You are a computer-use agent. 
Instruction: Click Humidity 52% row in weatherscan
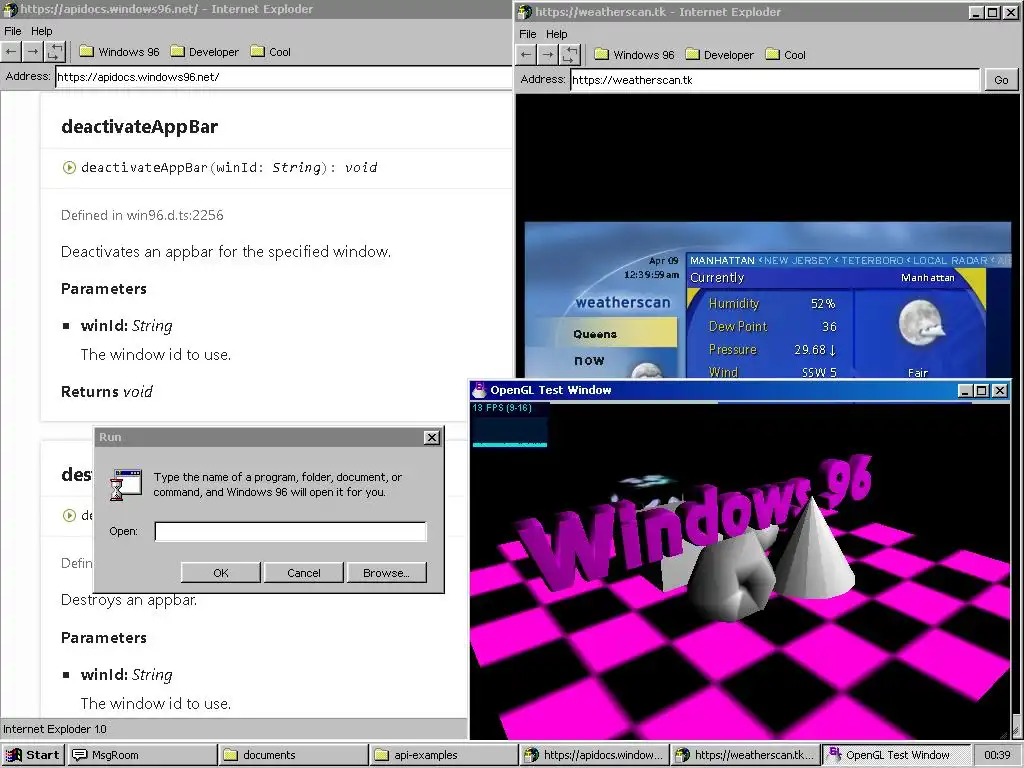pos(772,304)
